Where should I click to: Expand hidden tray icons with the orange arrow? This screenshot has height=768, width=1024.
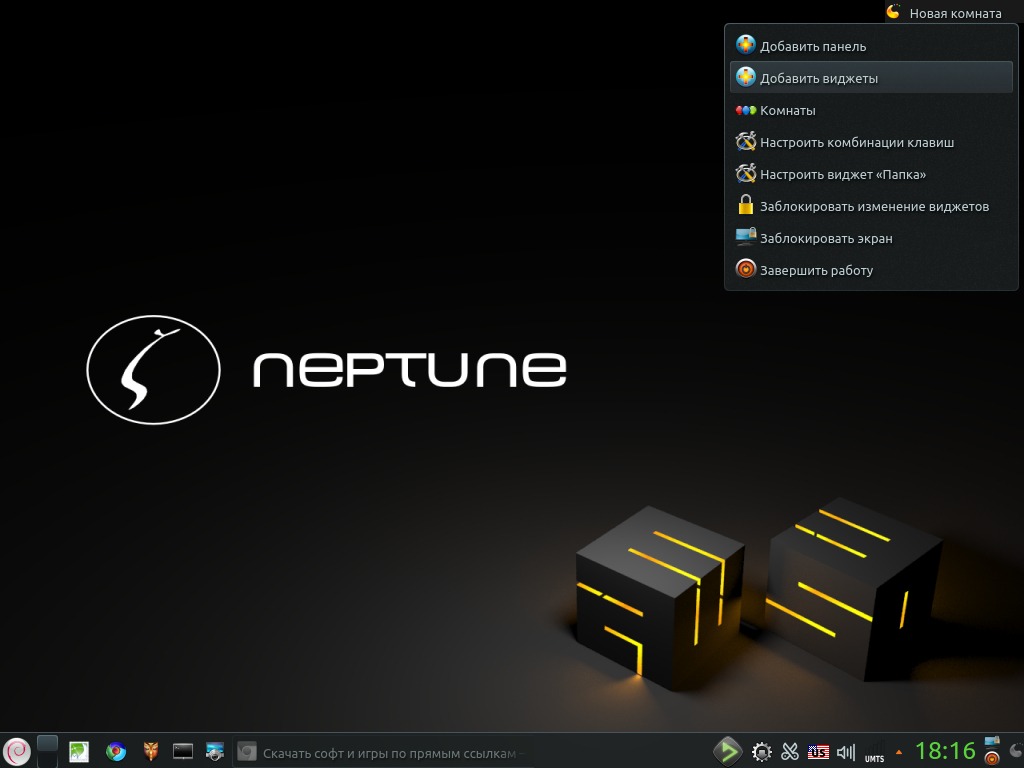(x=899, y=752)
